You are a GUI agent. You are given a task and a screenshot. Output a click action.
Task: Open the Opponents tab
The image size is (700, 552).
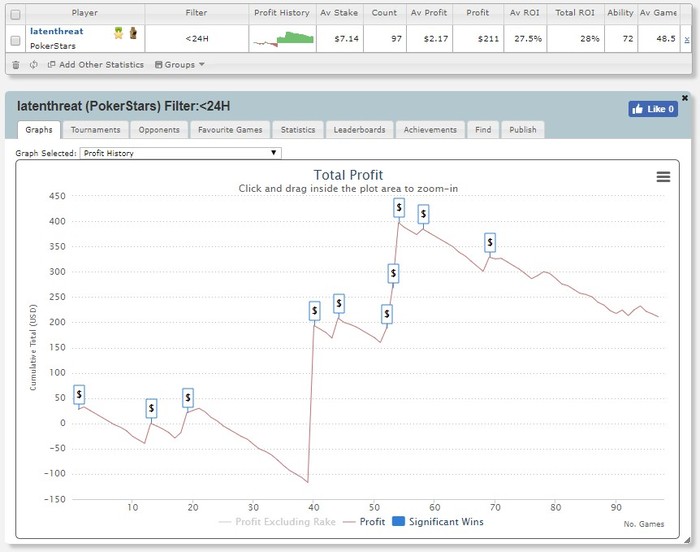159,130
